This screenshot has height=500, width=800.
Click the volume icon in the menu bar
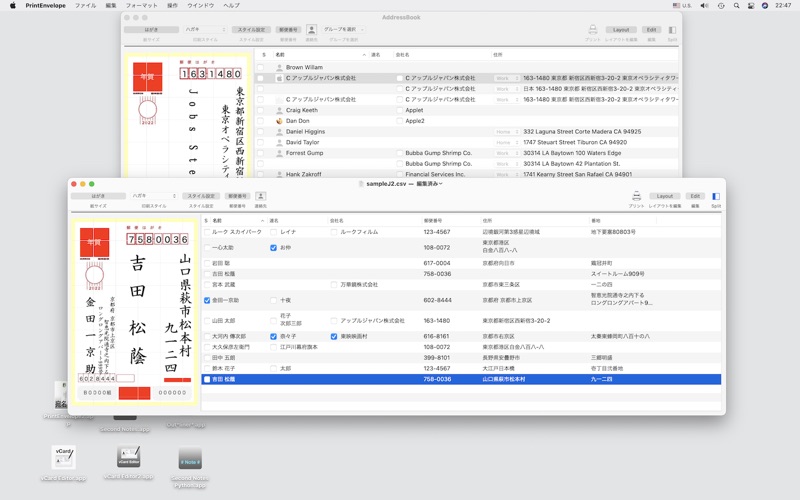(704, 6)
